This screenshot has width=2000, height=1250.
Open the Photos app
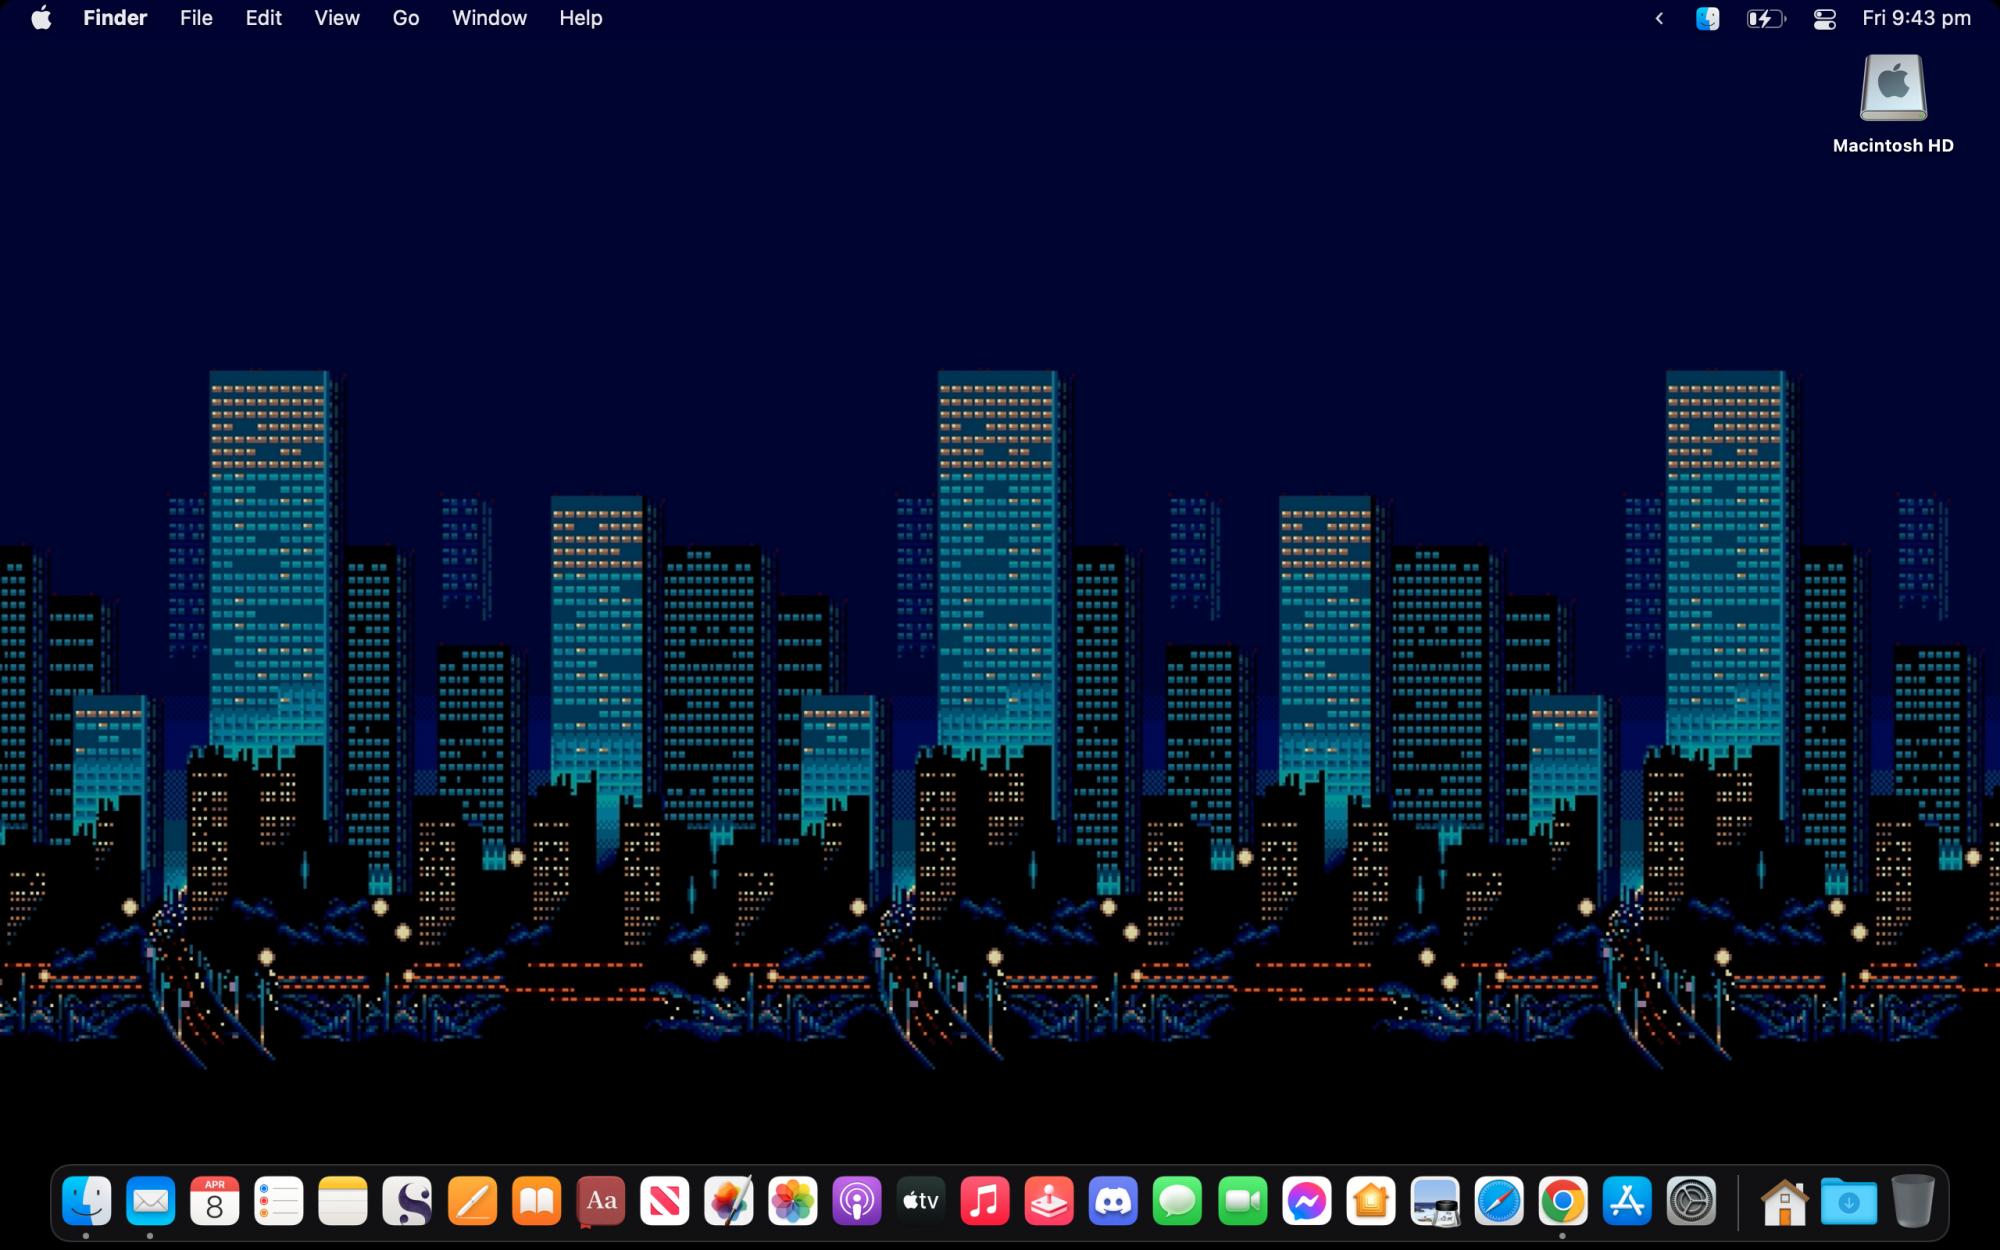click(x=793, y=1201)
